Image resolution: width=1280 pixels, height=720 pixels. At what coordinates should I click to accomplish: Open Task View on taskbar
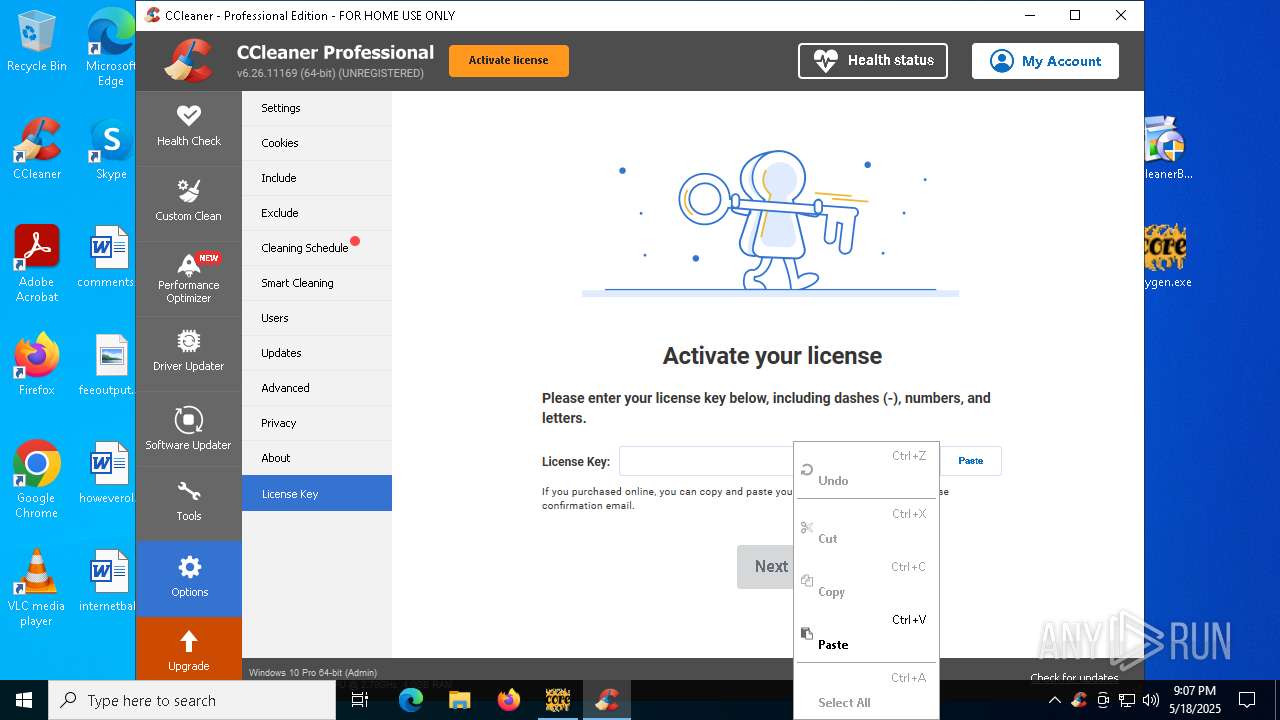360,700
